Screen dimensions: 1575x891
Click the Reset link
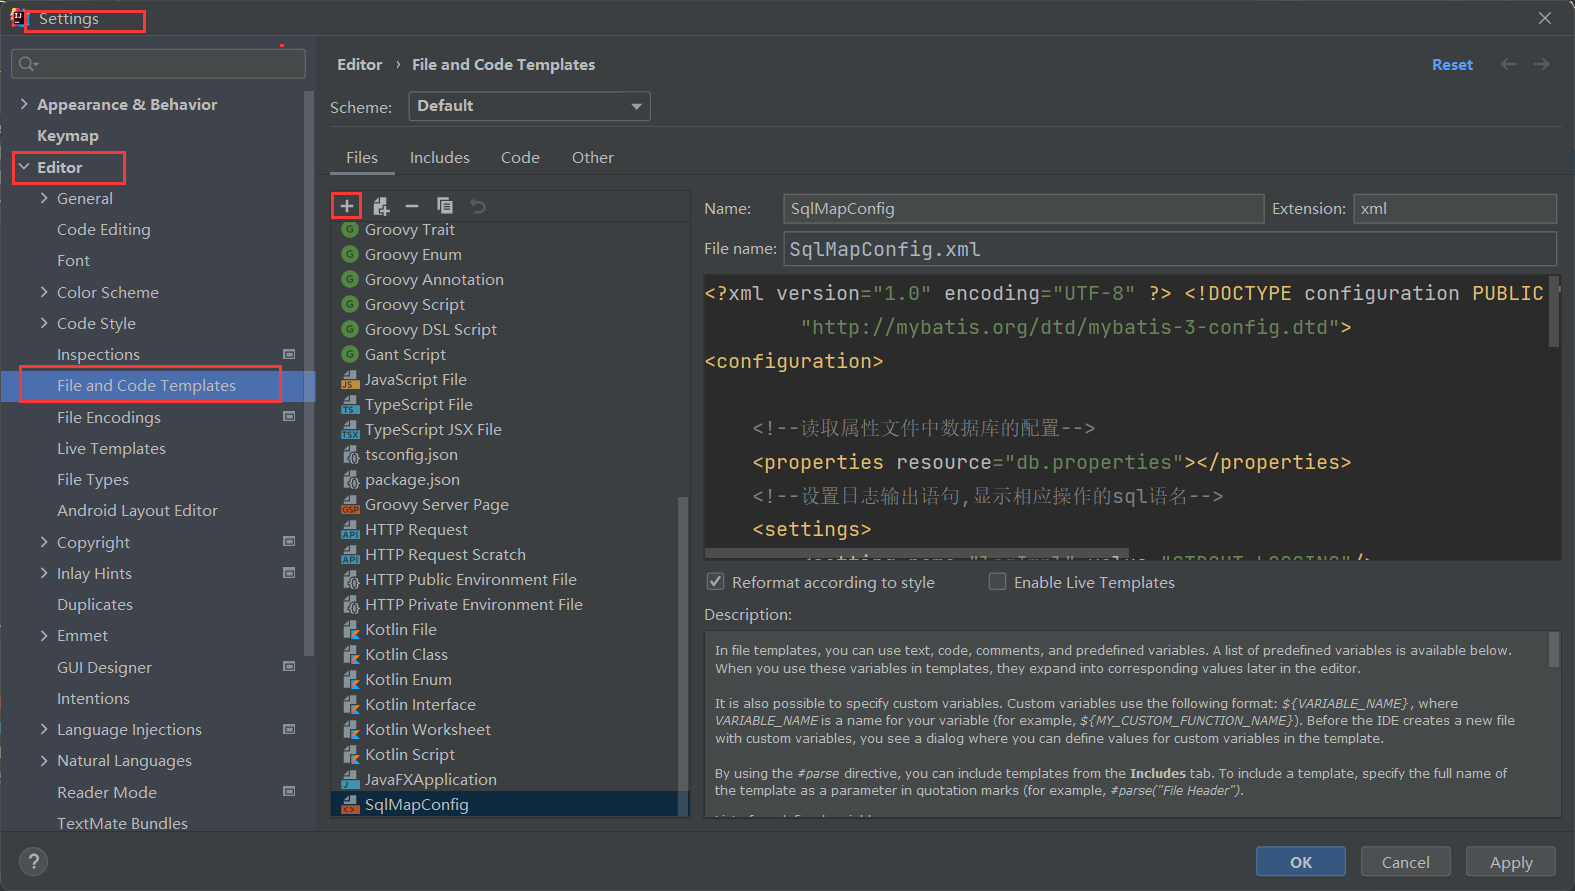tap(1452, 65)
